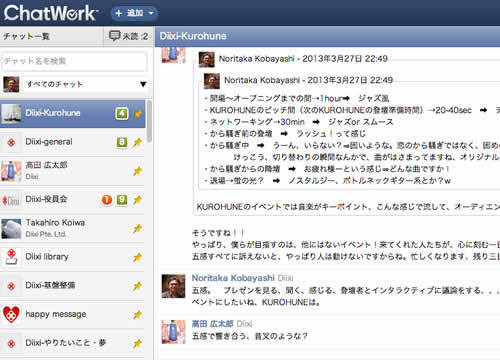Click the Diixi-Kurohune ship group icon
The height and width of the screenshot is (360, 500).
pyautogui.click(x=11, y=113)
